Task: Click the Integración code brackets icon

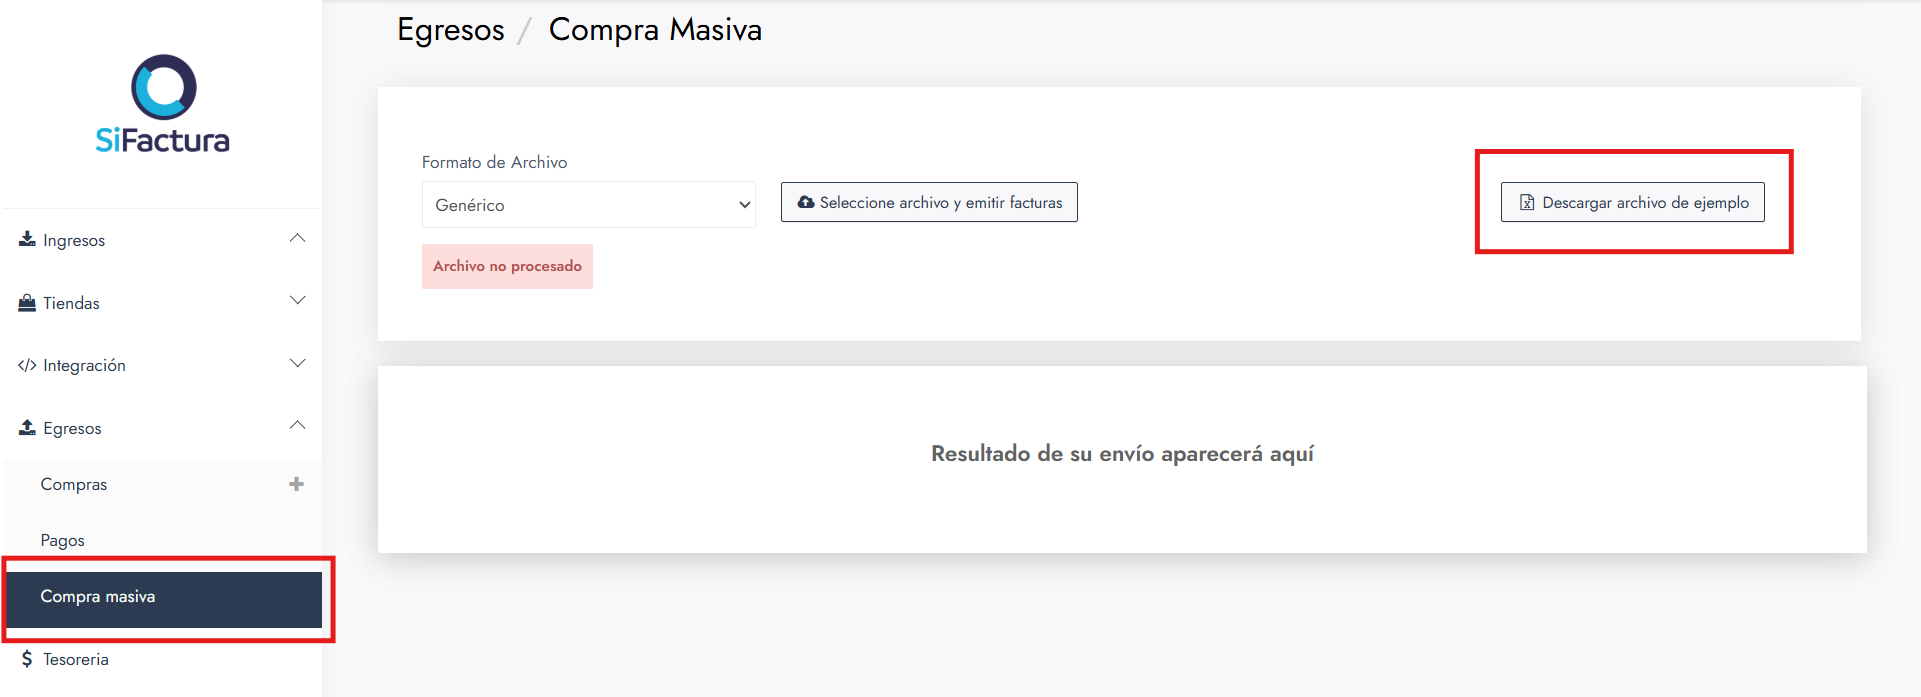Action: point(27,365)
